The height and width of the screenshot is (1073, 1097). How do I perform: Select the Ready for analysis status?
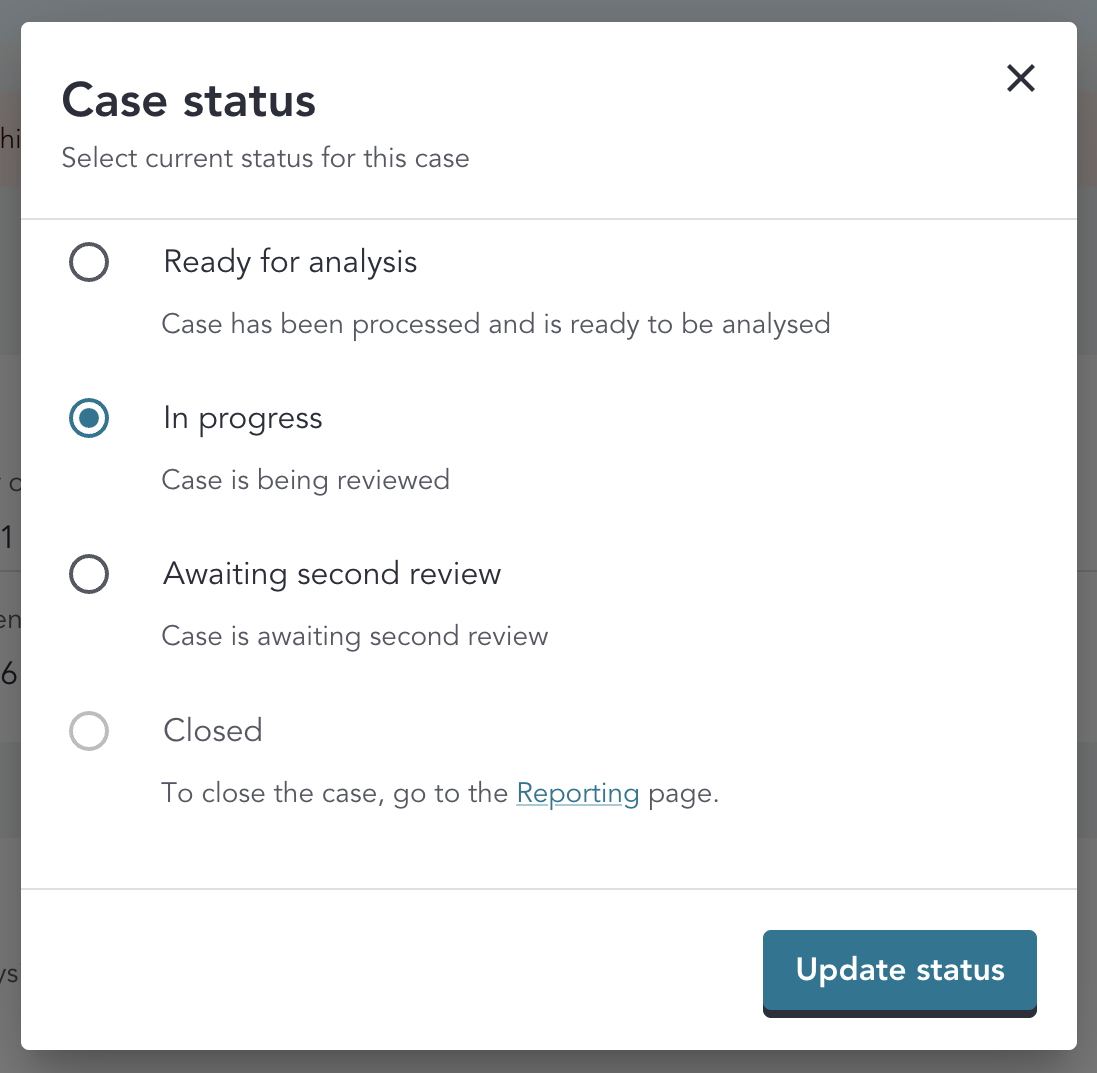point(89,262)
